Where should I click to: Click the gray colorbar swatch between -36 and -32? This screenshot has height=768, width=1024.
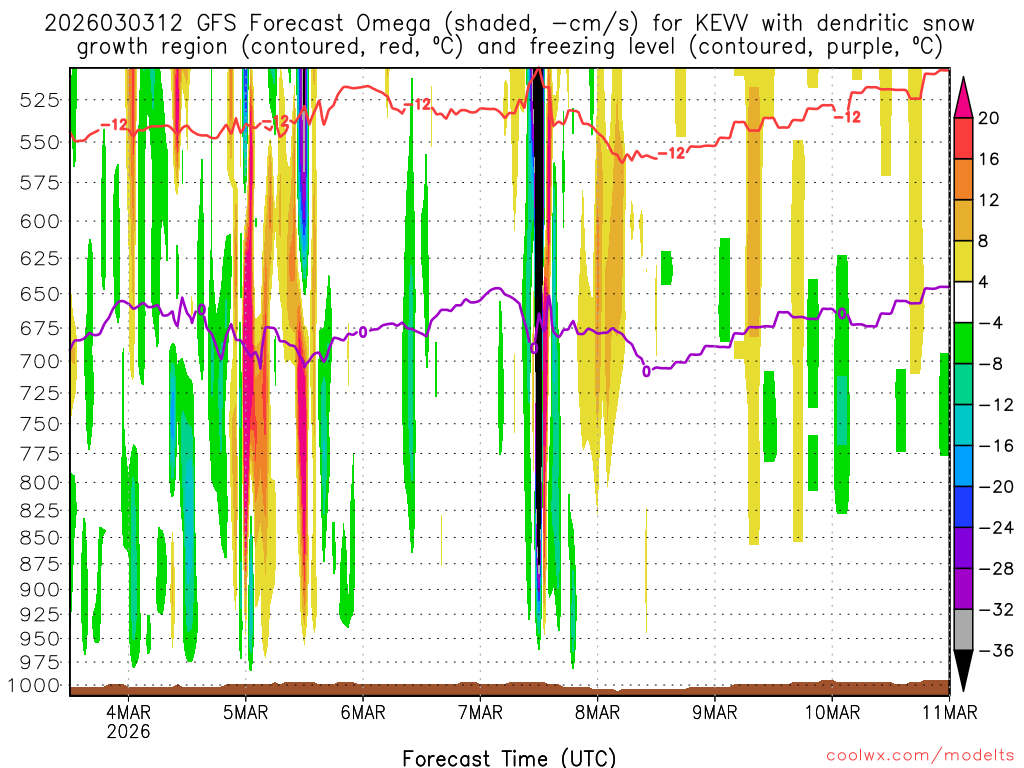point(963,630)
